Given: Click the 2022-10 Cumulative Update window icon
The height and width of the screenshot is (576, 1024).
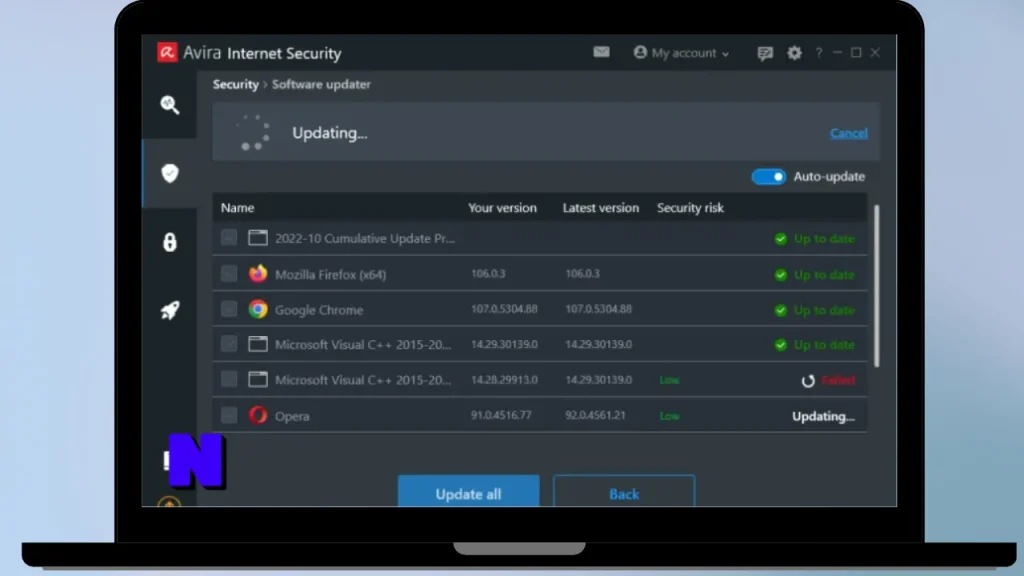Looking at the screenshot, I should click(258, 238).
